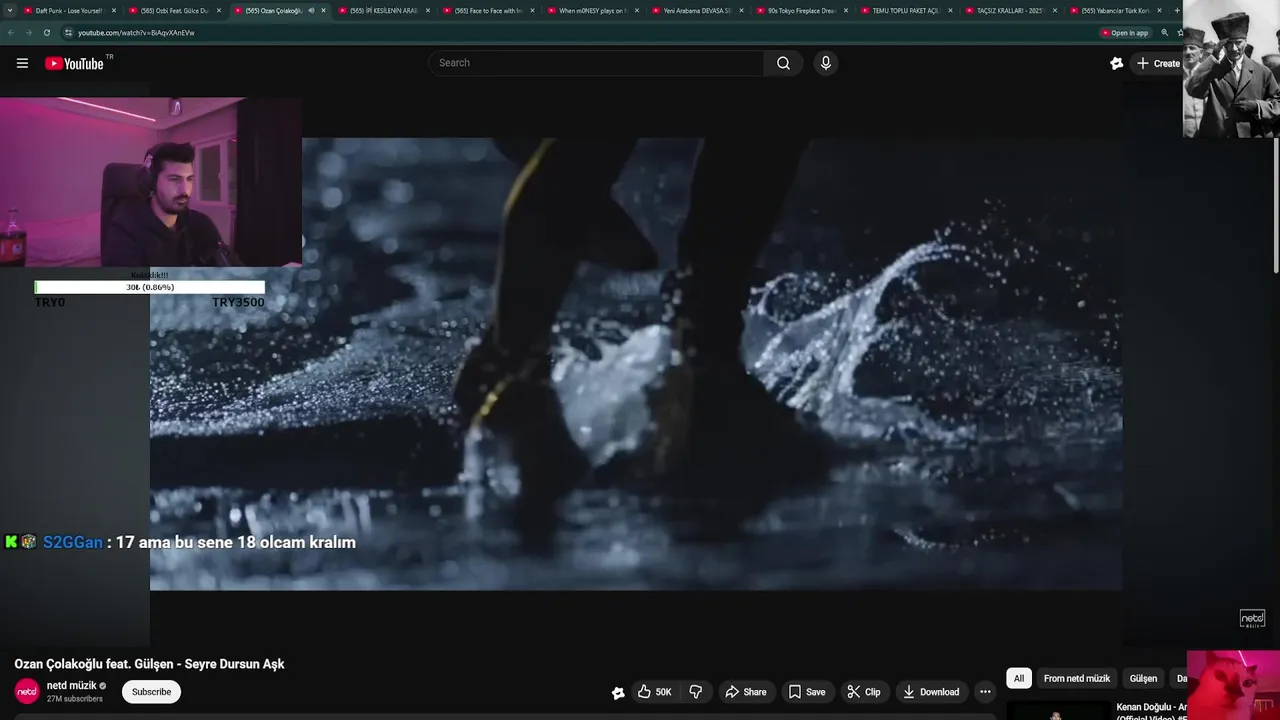This screenshot has height=720, width=1280.
Task: Go to YouTube home via logo
Action: click(74, 63)
